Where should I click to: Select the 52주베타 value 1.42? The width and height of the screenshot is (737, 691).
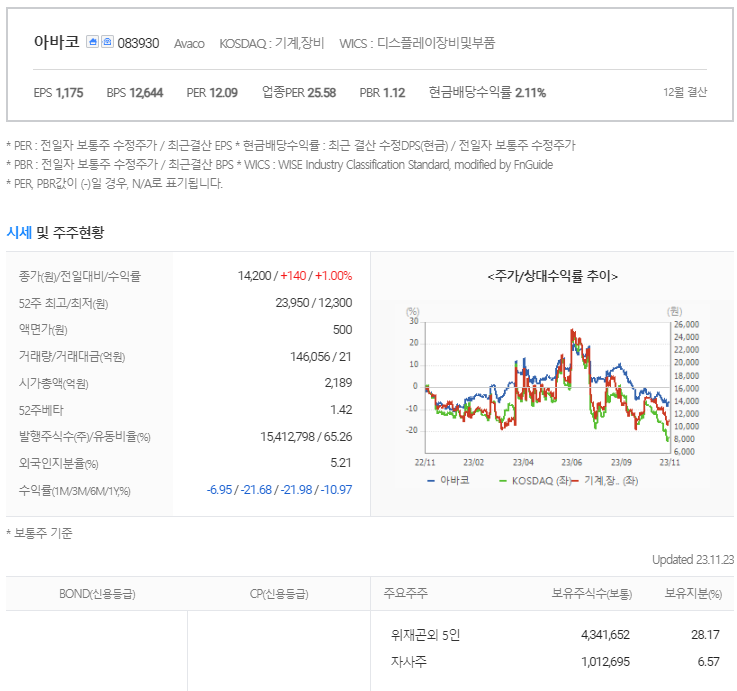341,409
